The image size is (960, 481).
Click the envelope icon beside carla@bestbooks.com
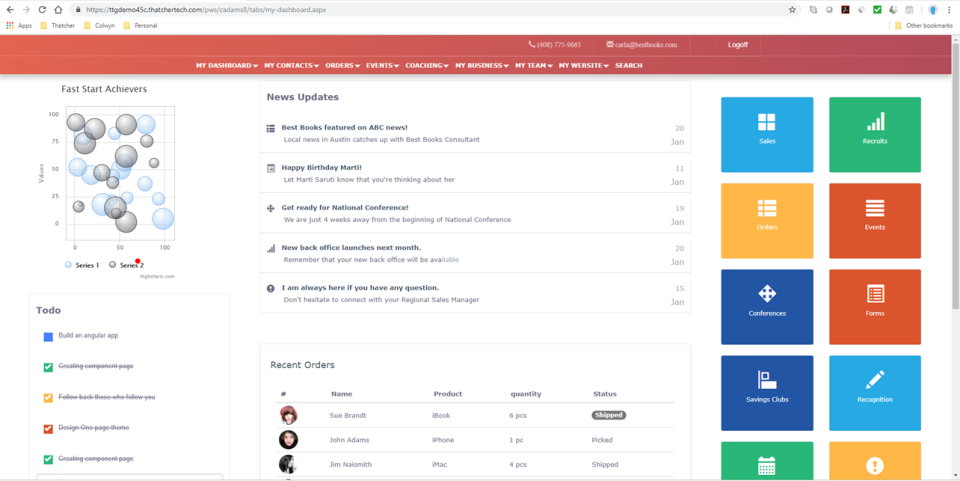click(x=610, y=45)
